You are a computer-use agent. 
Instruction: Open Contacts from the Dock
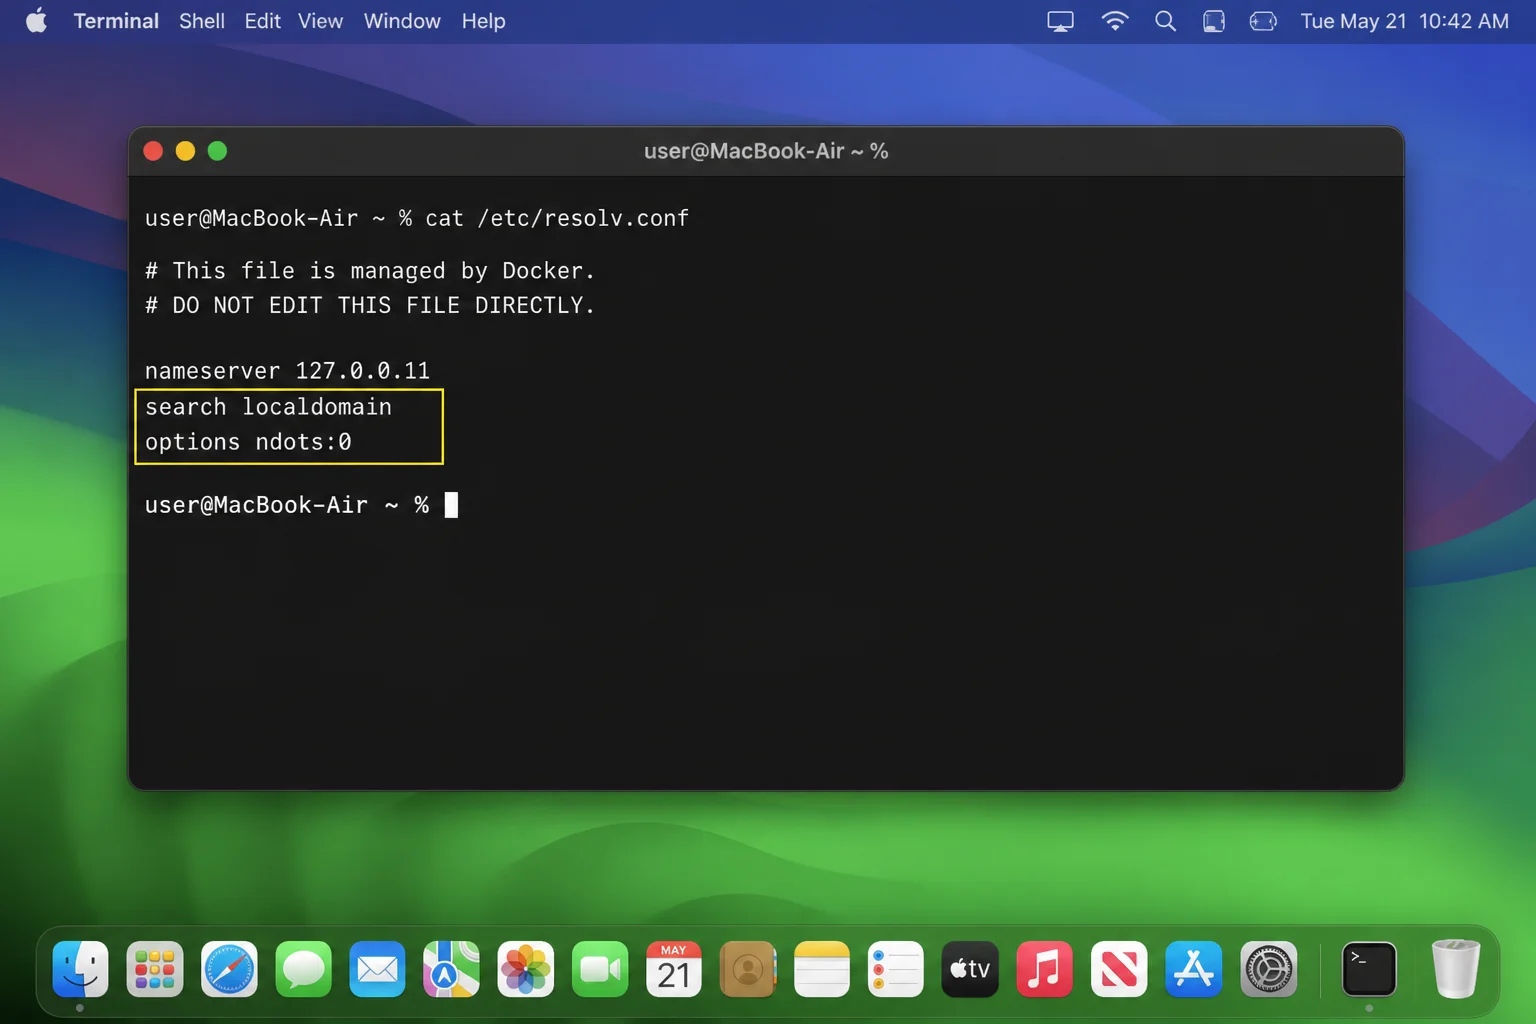748,969
